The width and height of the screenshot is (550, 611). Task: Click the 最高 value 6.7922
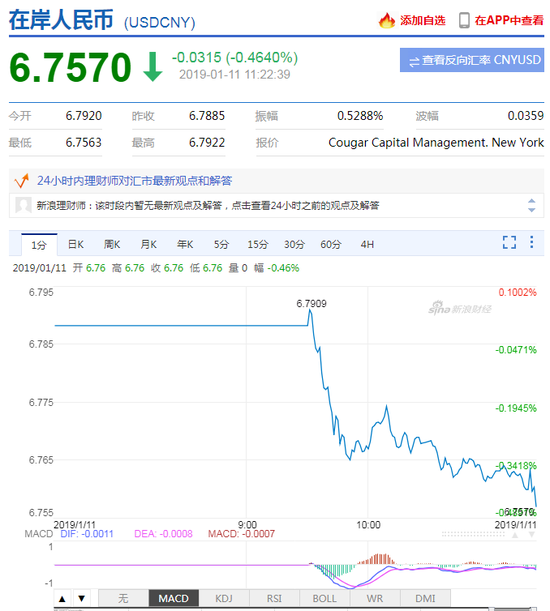point(207,143)
